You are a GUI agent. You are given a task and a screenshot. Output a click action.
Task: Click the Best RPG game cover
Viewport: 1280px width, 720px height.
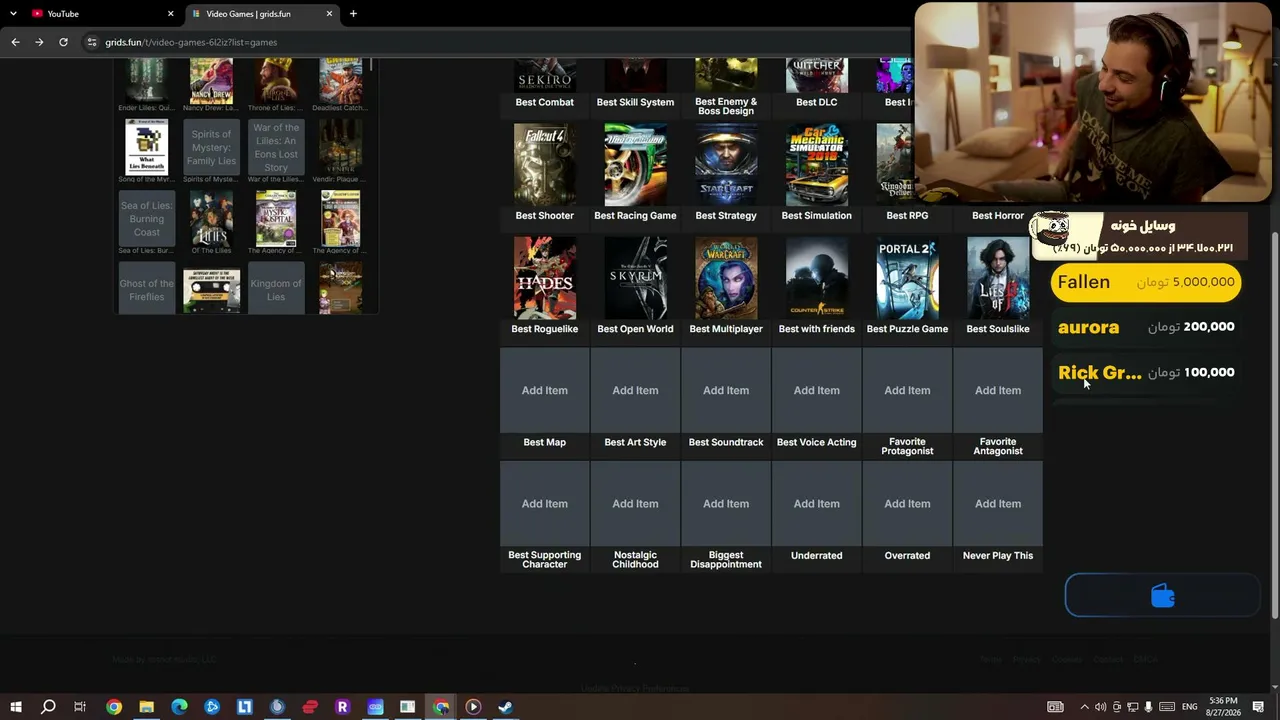(894, 165)
